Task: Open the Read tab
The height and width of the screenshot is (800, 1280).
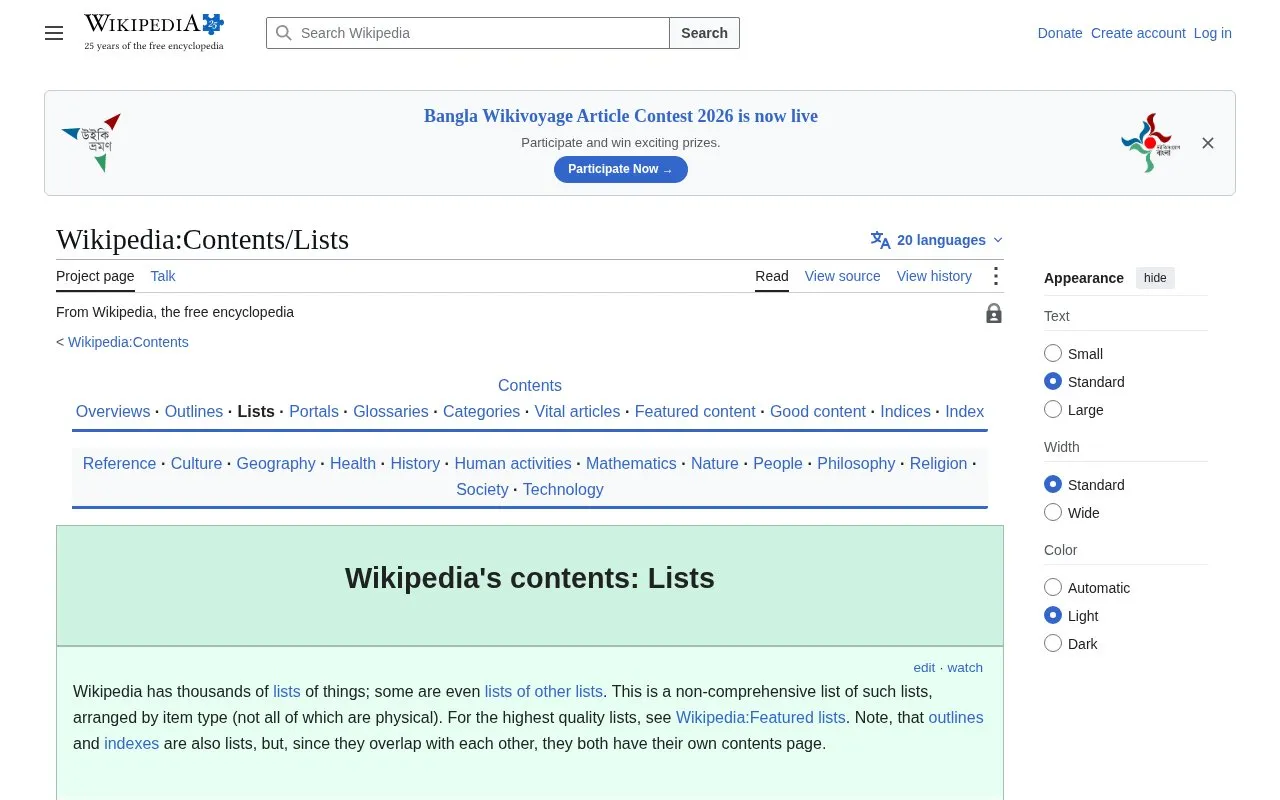Action: 772,276
